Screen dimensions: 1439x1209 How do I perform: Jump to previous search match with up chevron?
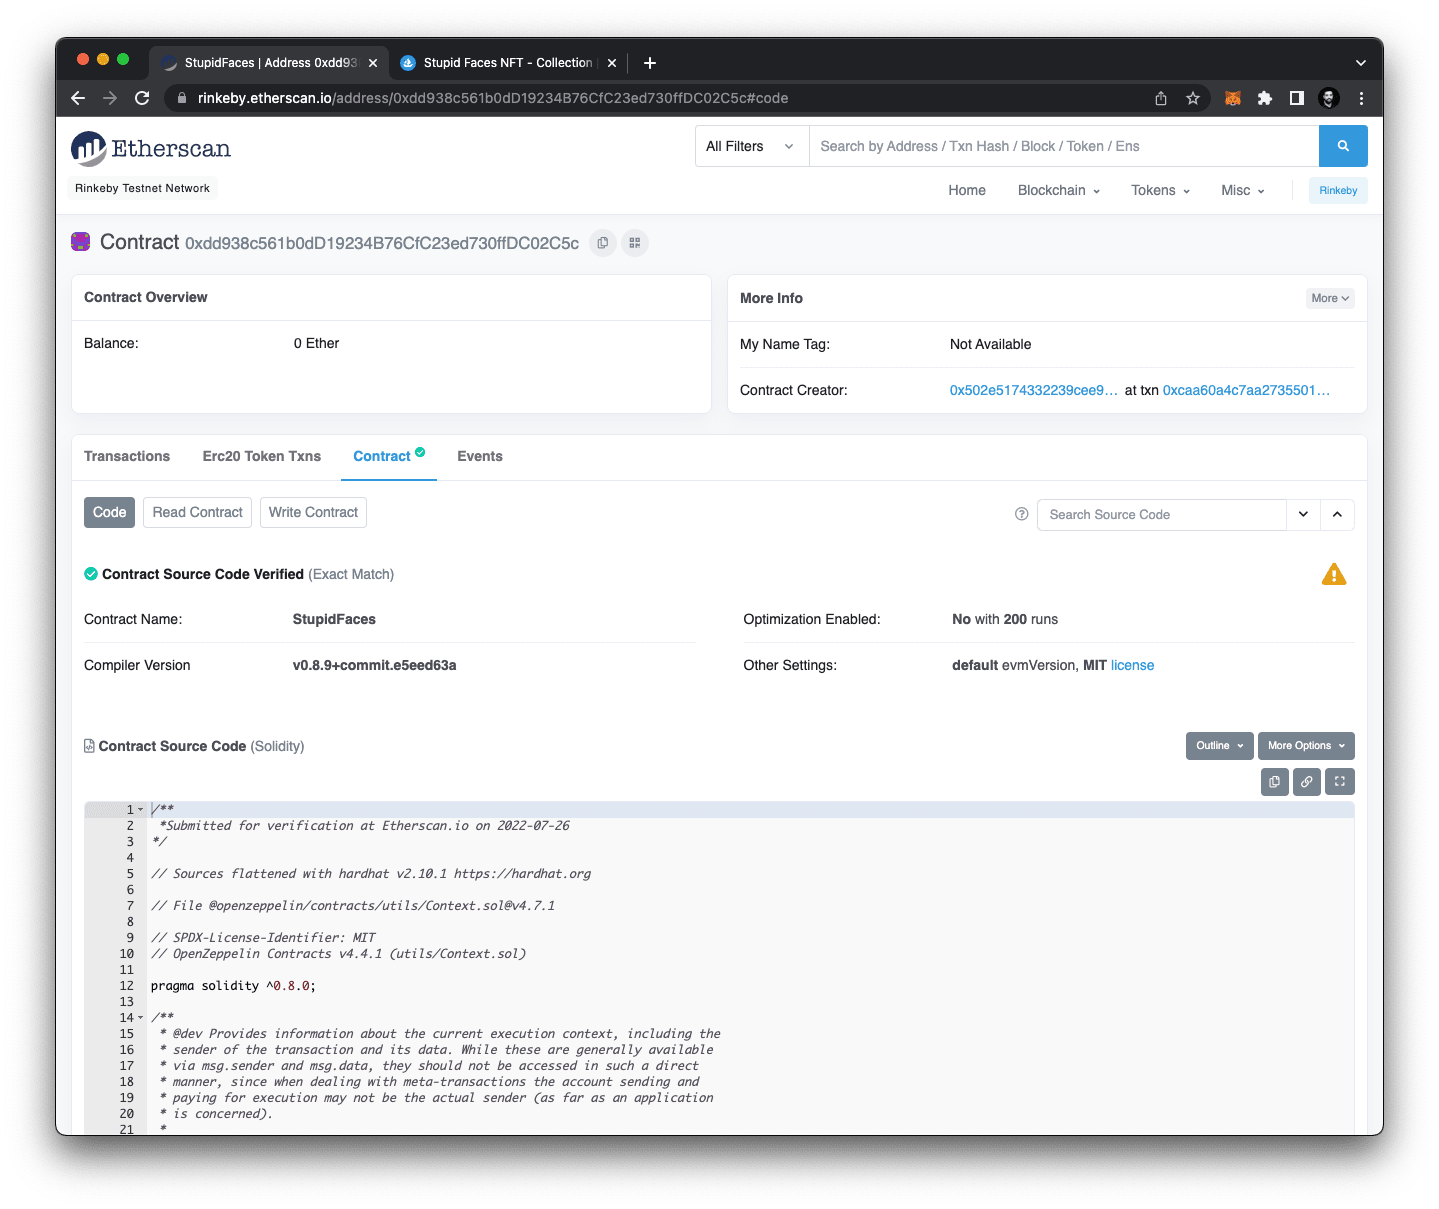point(1337,514)
